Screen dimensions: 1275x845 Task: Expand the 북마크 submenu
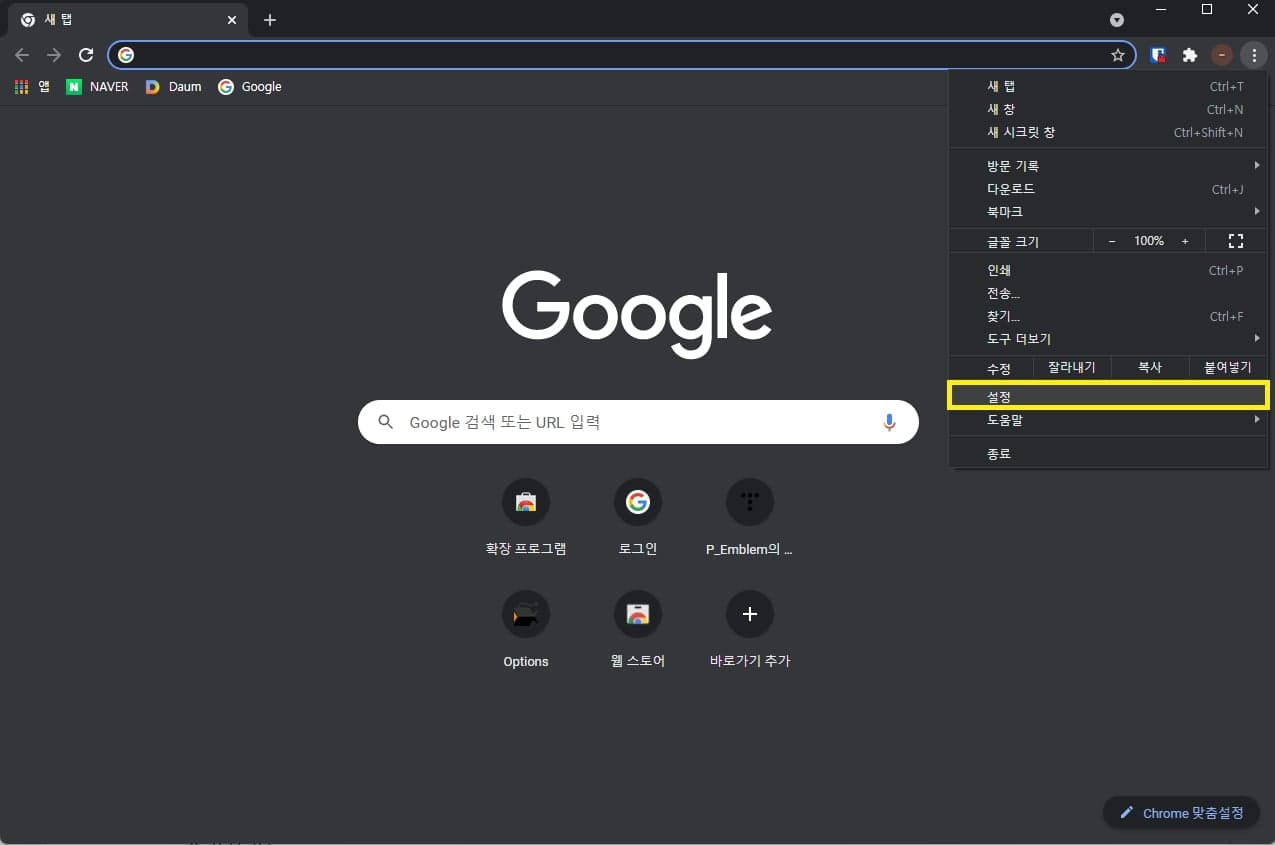(x=1004, y=211)
